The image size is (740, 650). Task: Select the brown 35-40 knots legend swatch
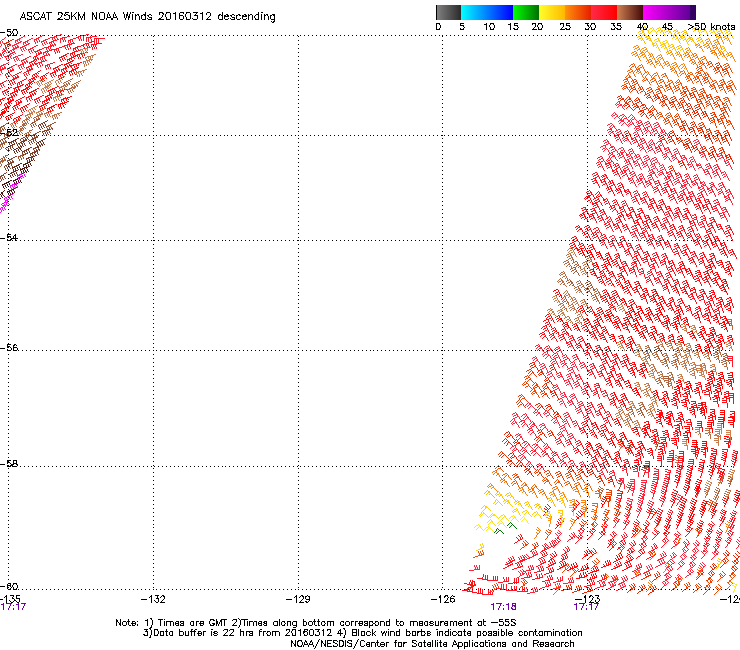pyautogui.click(x=630, y=12)
